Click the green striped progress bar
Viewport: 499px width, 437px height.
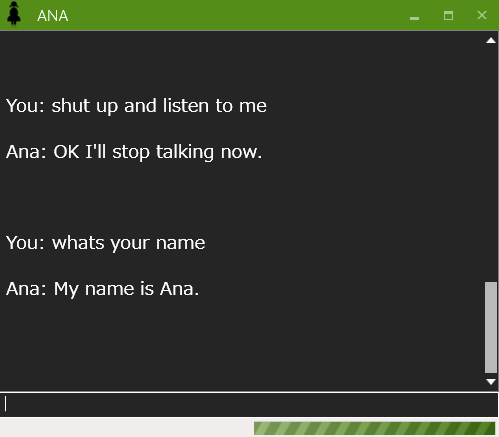374,428
